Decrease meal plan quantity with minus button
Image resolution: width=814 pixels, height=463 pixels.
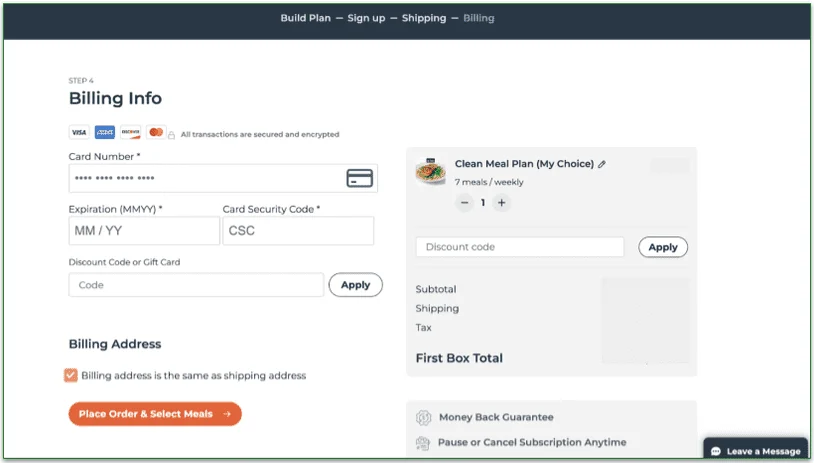pos(465,203)
